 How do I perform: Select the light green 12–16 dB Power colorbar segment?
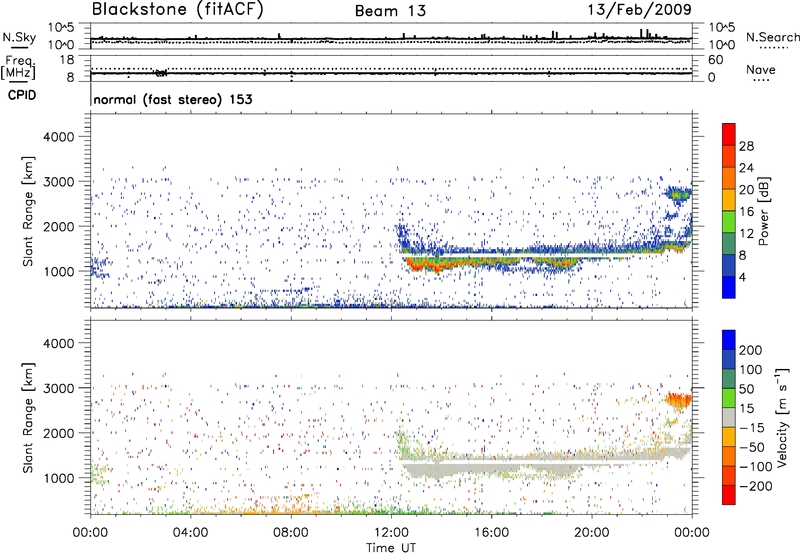point(729,222)
